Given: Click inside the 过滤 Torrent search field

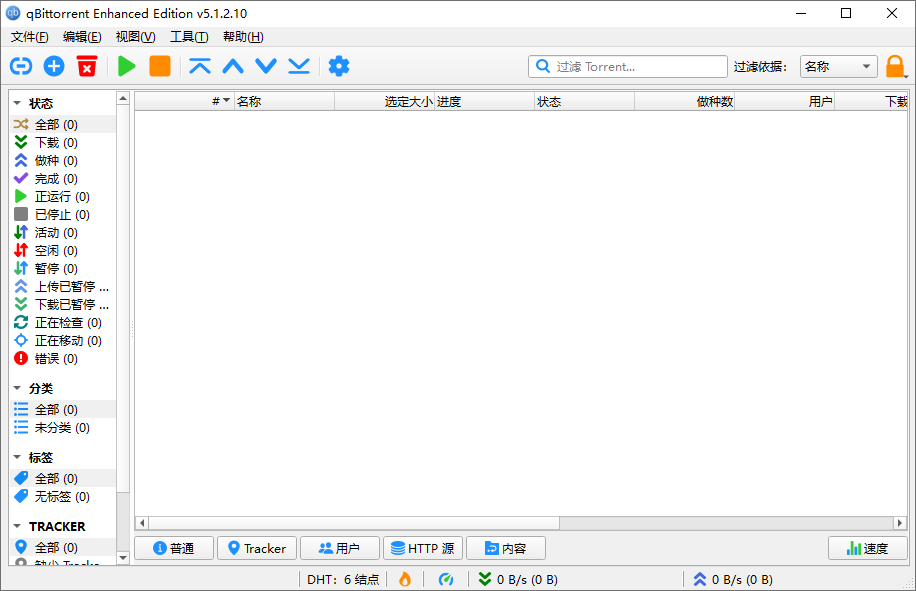Looking at the screenshot, I should coord(630,66).
